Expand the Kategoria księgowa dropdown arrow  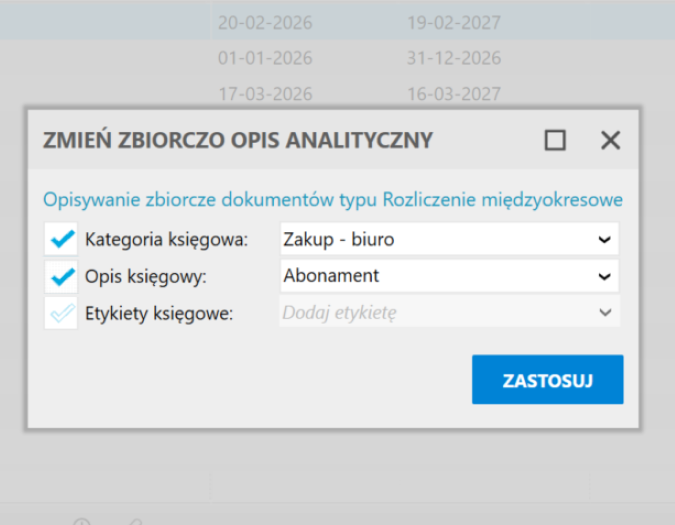coord(603,240)
